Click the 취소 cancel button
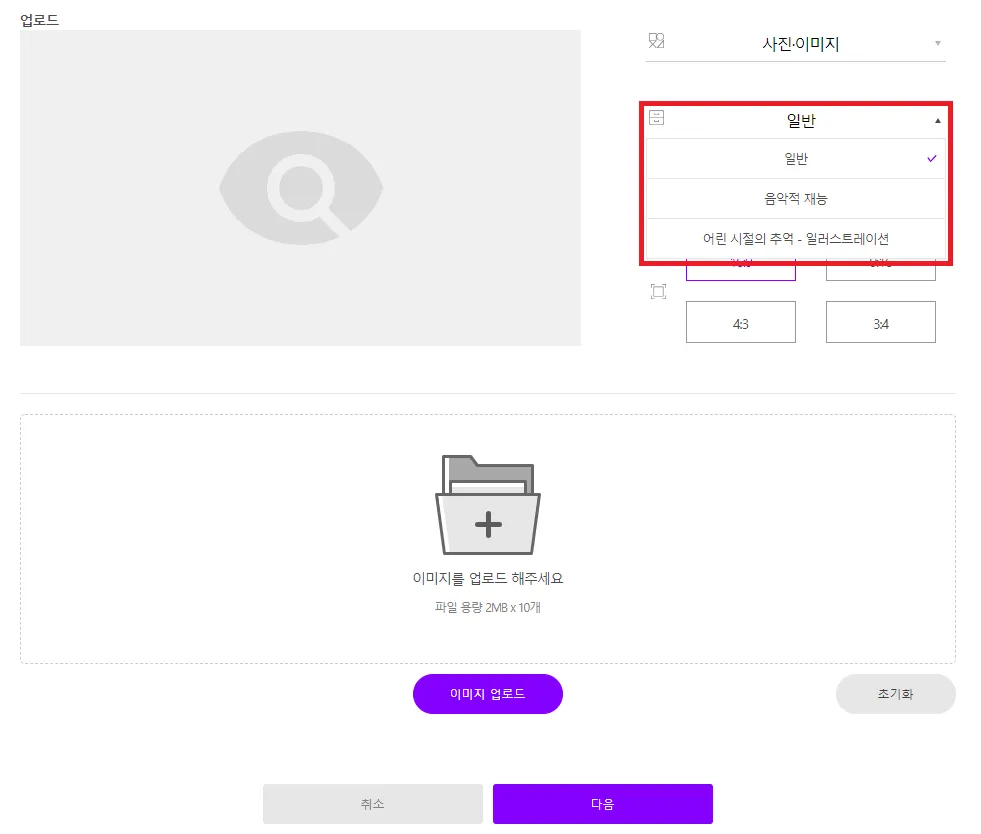 click(373, 804)
